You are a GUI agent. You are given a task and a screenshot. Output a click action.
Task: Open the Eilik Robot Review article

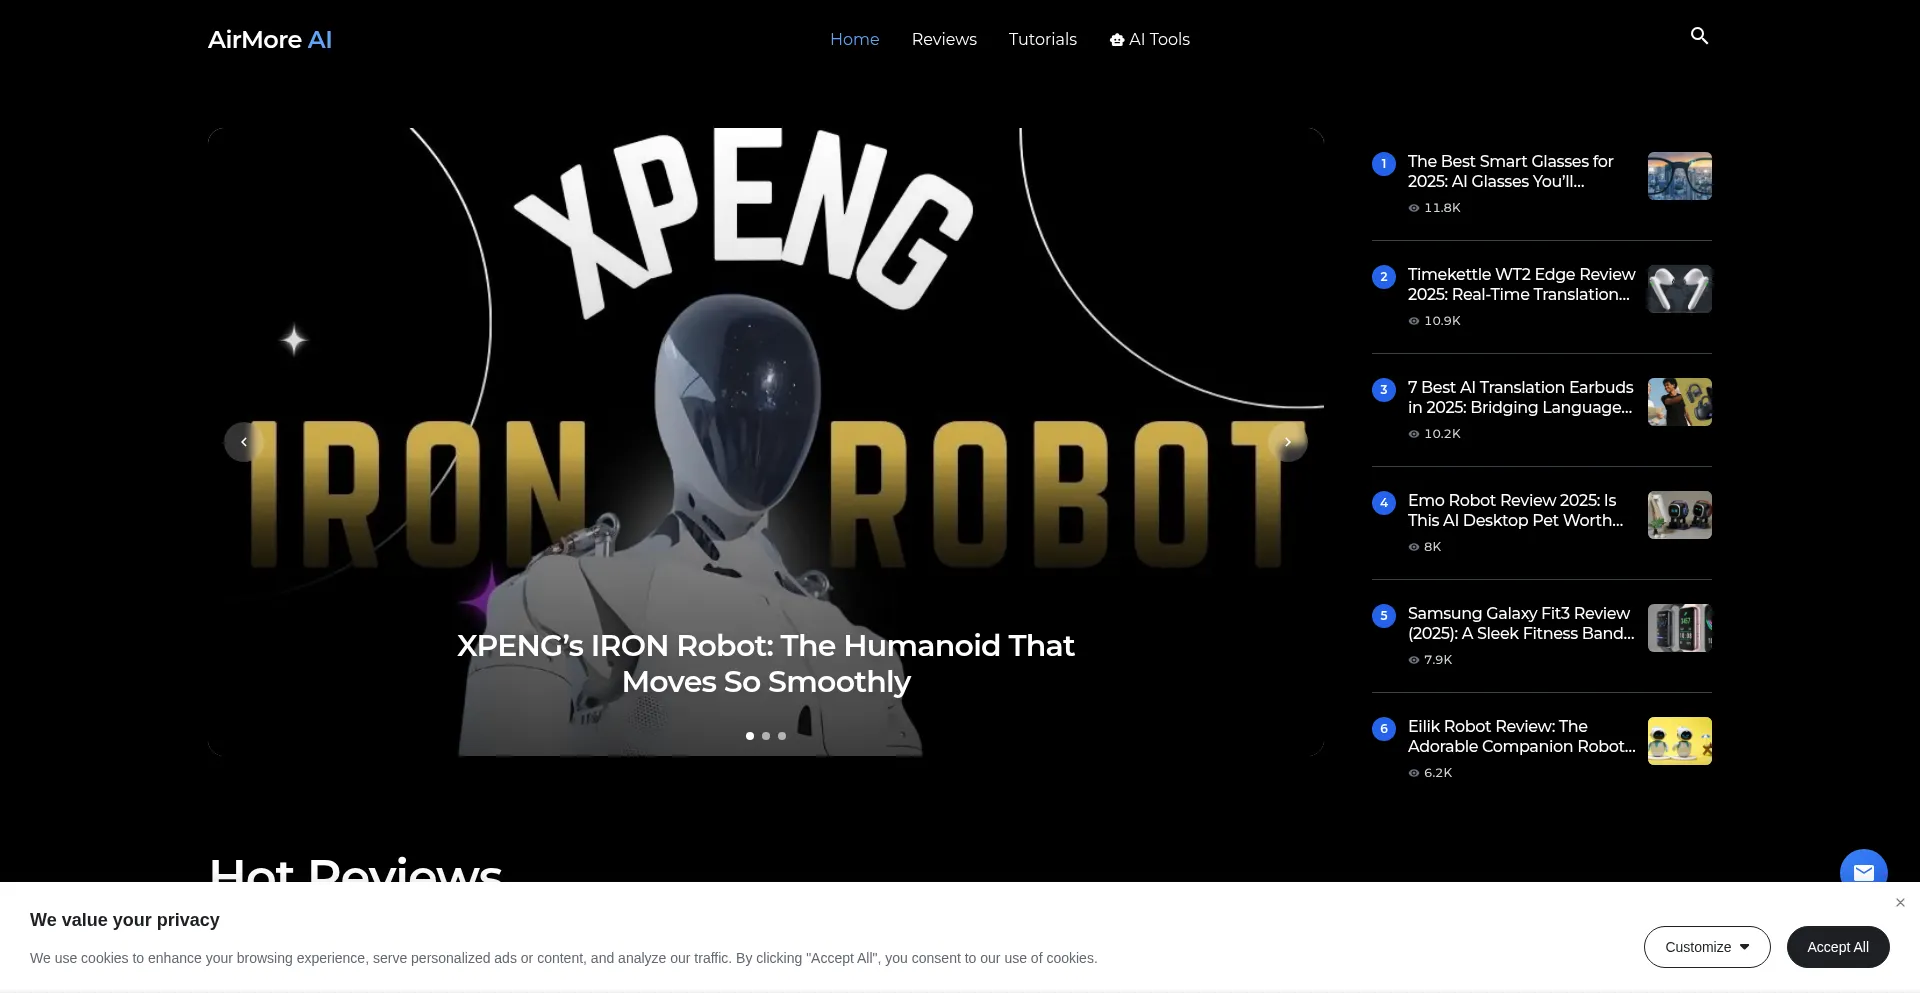click(1522, 736)
